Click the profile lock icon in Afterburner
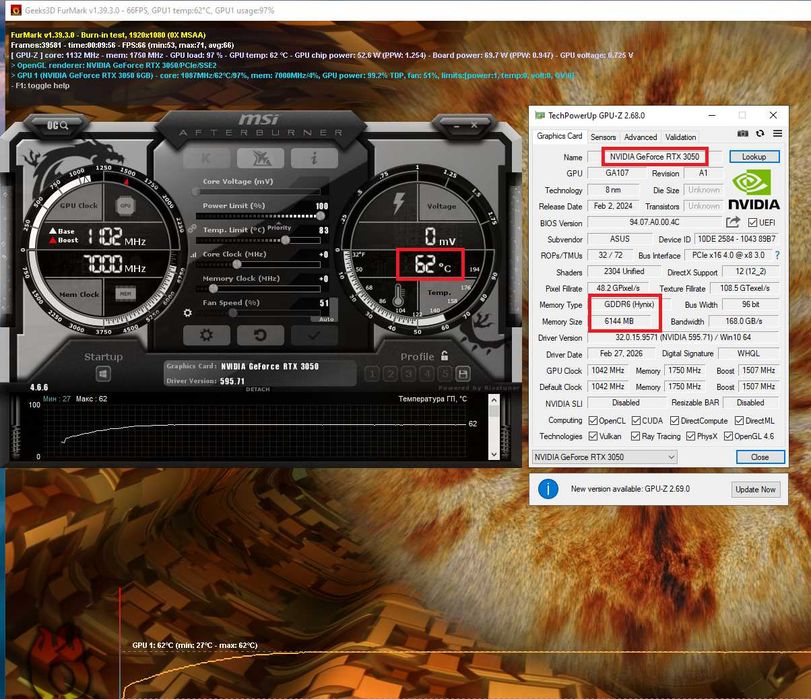This screenshot has width=811, height=699. point(444,355)
